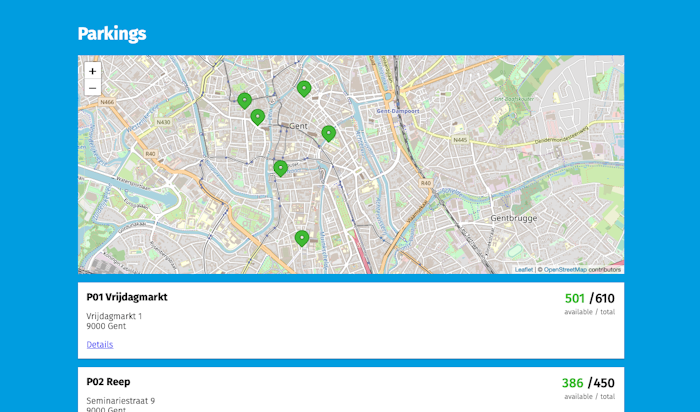Select the green marker below city center
Image resolution: width=700 pixels, height=412 pixels.
pyautogui.click(x=280, y=168)
